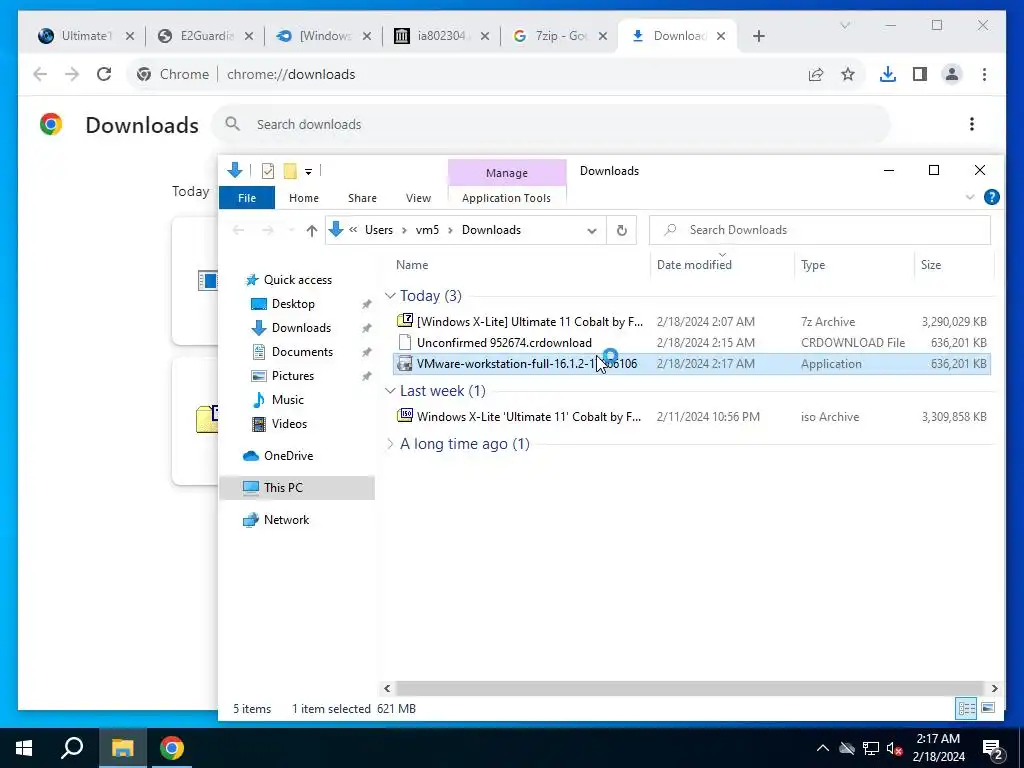Collapse the Last week (1) group
1024x768 pixels.
390,391
